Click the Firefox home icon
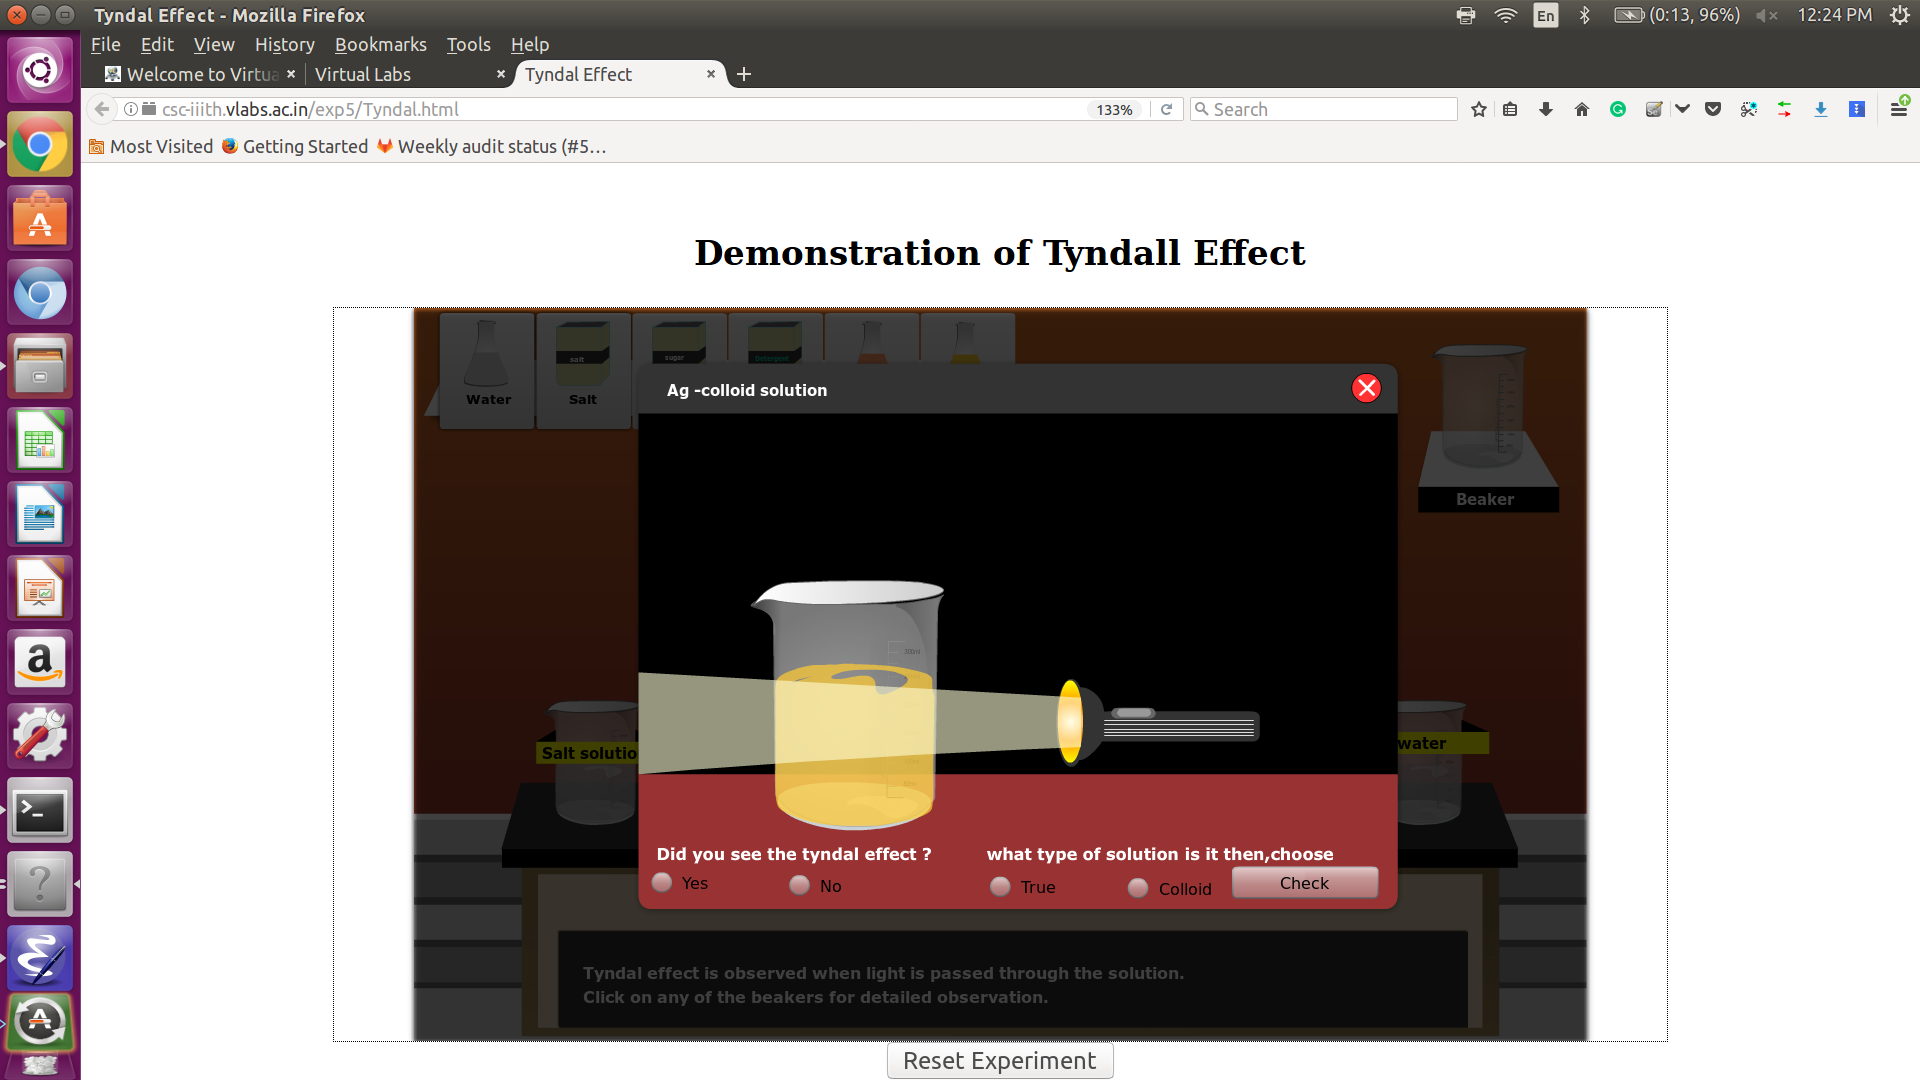 pos(1582,110)
